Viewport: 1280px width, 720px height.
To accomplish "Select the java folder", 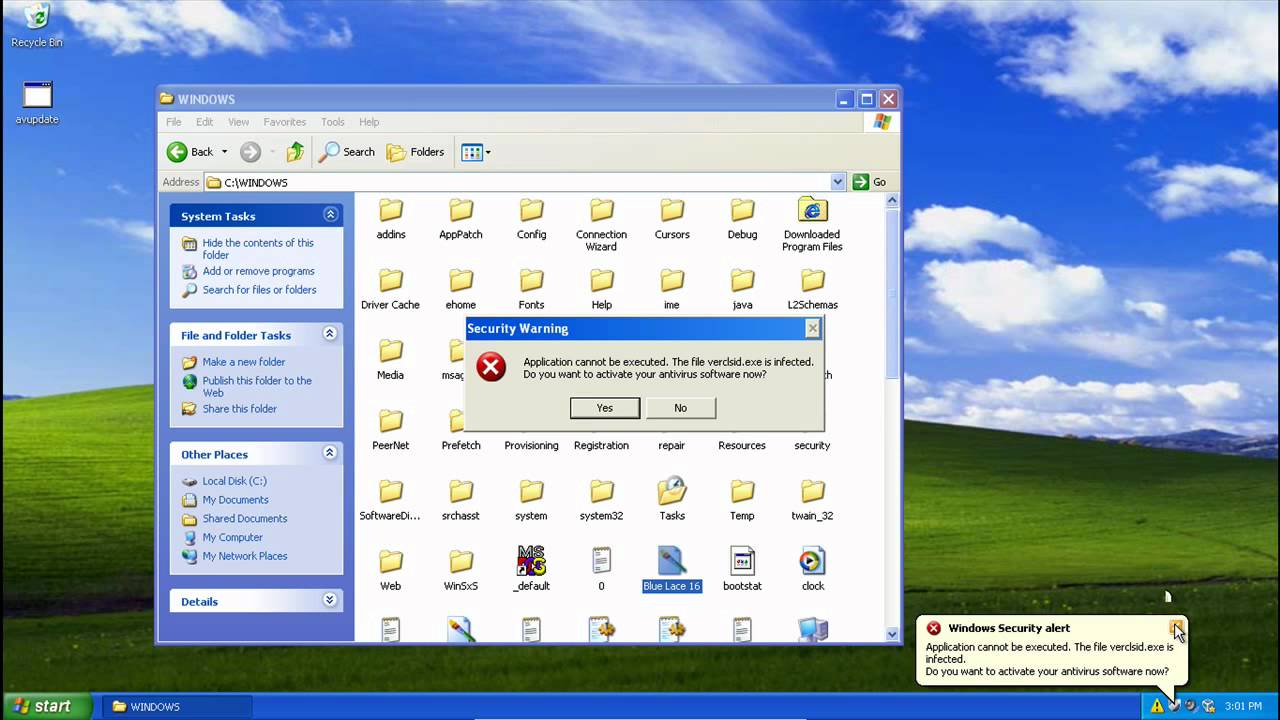I will coord(742,289).
